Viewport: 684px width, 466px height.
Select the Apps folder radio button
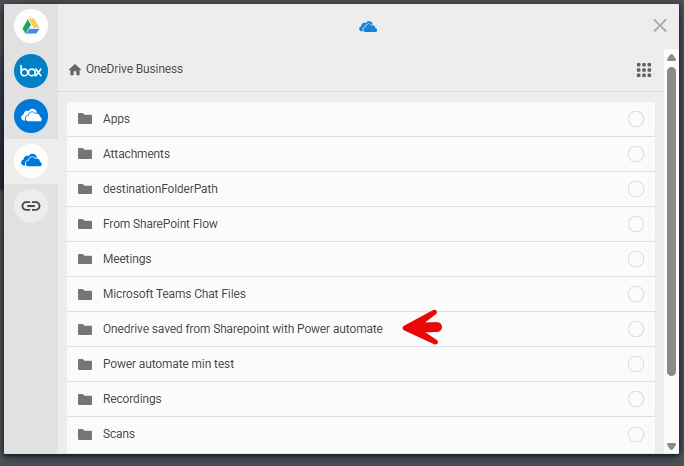click(636, 119)
